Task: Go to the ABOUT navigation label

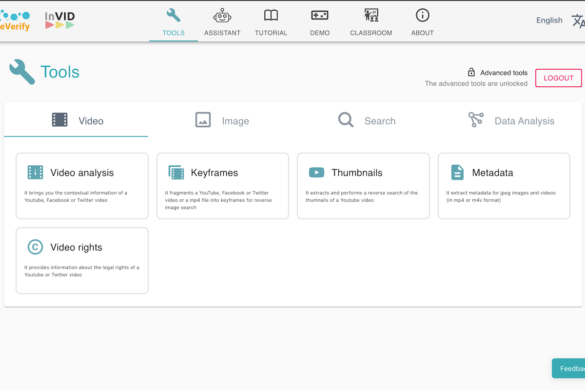Action: (x=422, y=33)
